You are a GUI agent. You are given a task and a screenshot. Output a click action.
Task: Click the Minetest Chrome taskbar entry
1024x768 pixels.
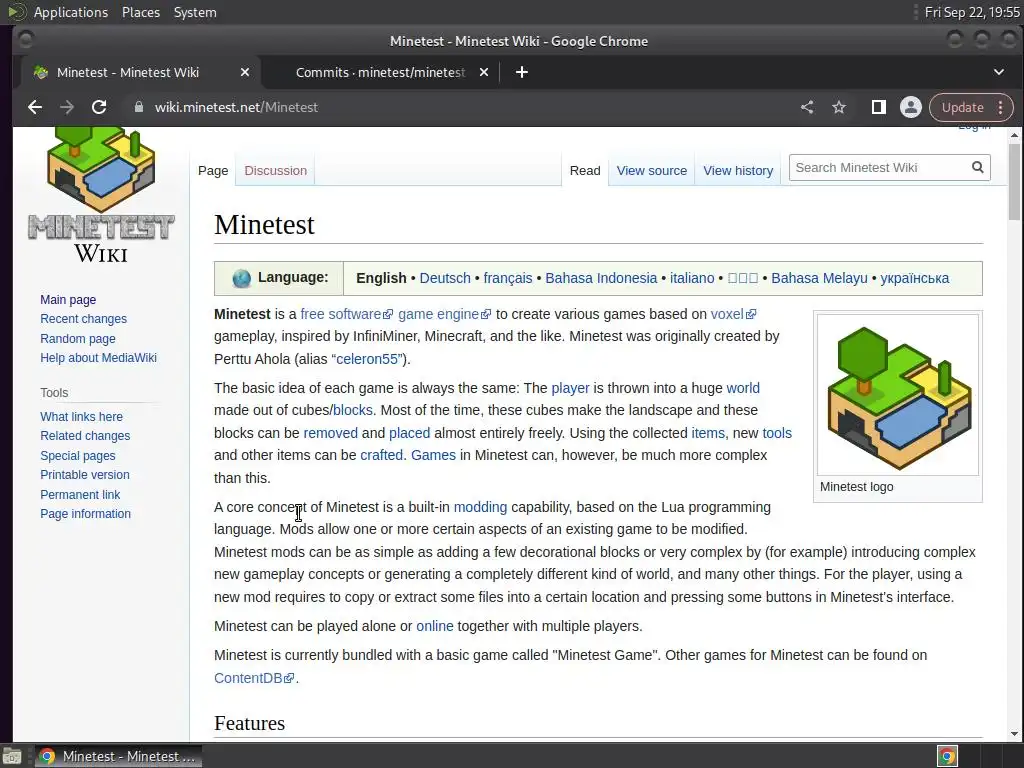[118, 756]
